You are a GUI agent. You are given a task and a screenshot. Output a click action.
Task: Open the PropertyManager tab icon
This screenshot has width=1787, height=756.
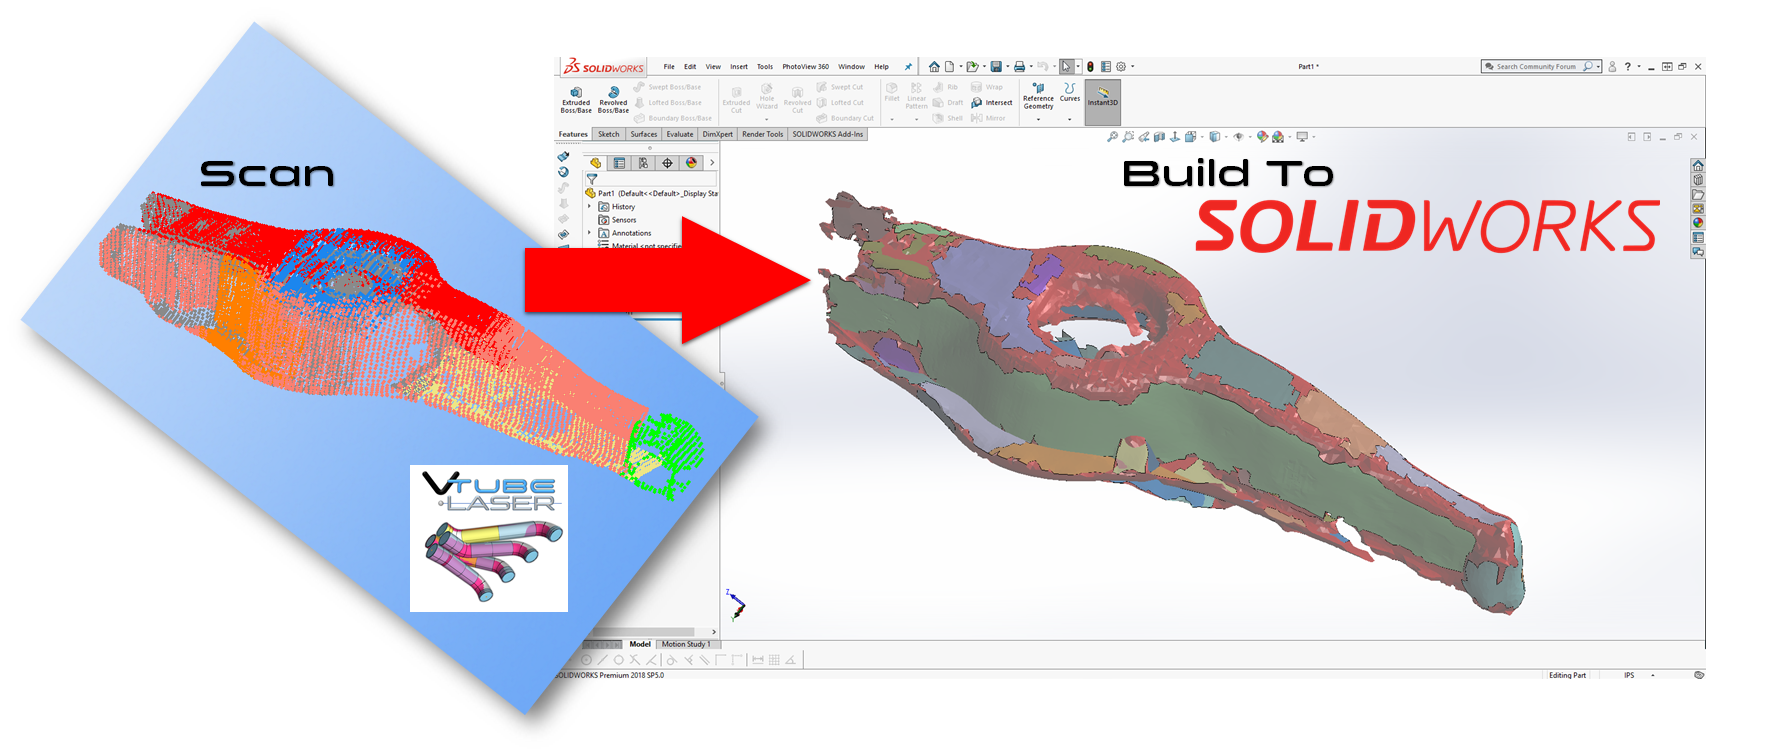619,163
